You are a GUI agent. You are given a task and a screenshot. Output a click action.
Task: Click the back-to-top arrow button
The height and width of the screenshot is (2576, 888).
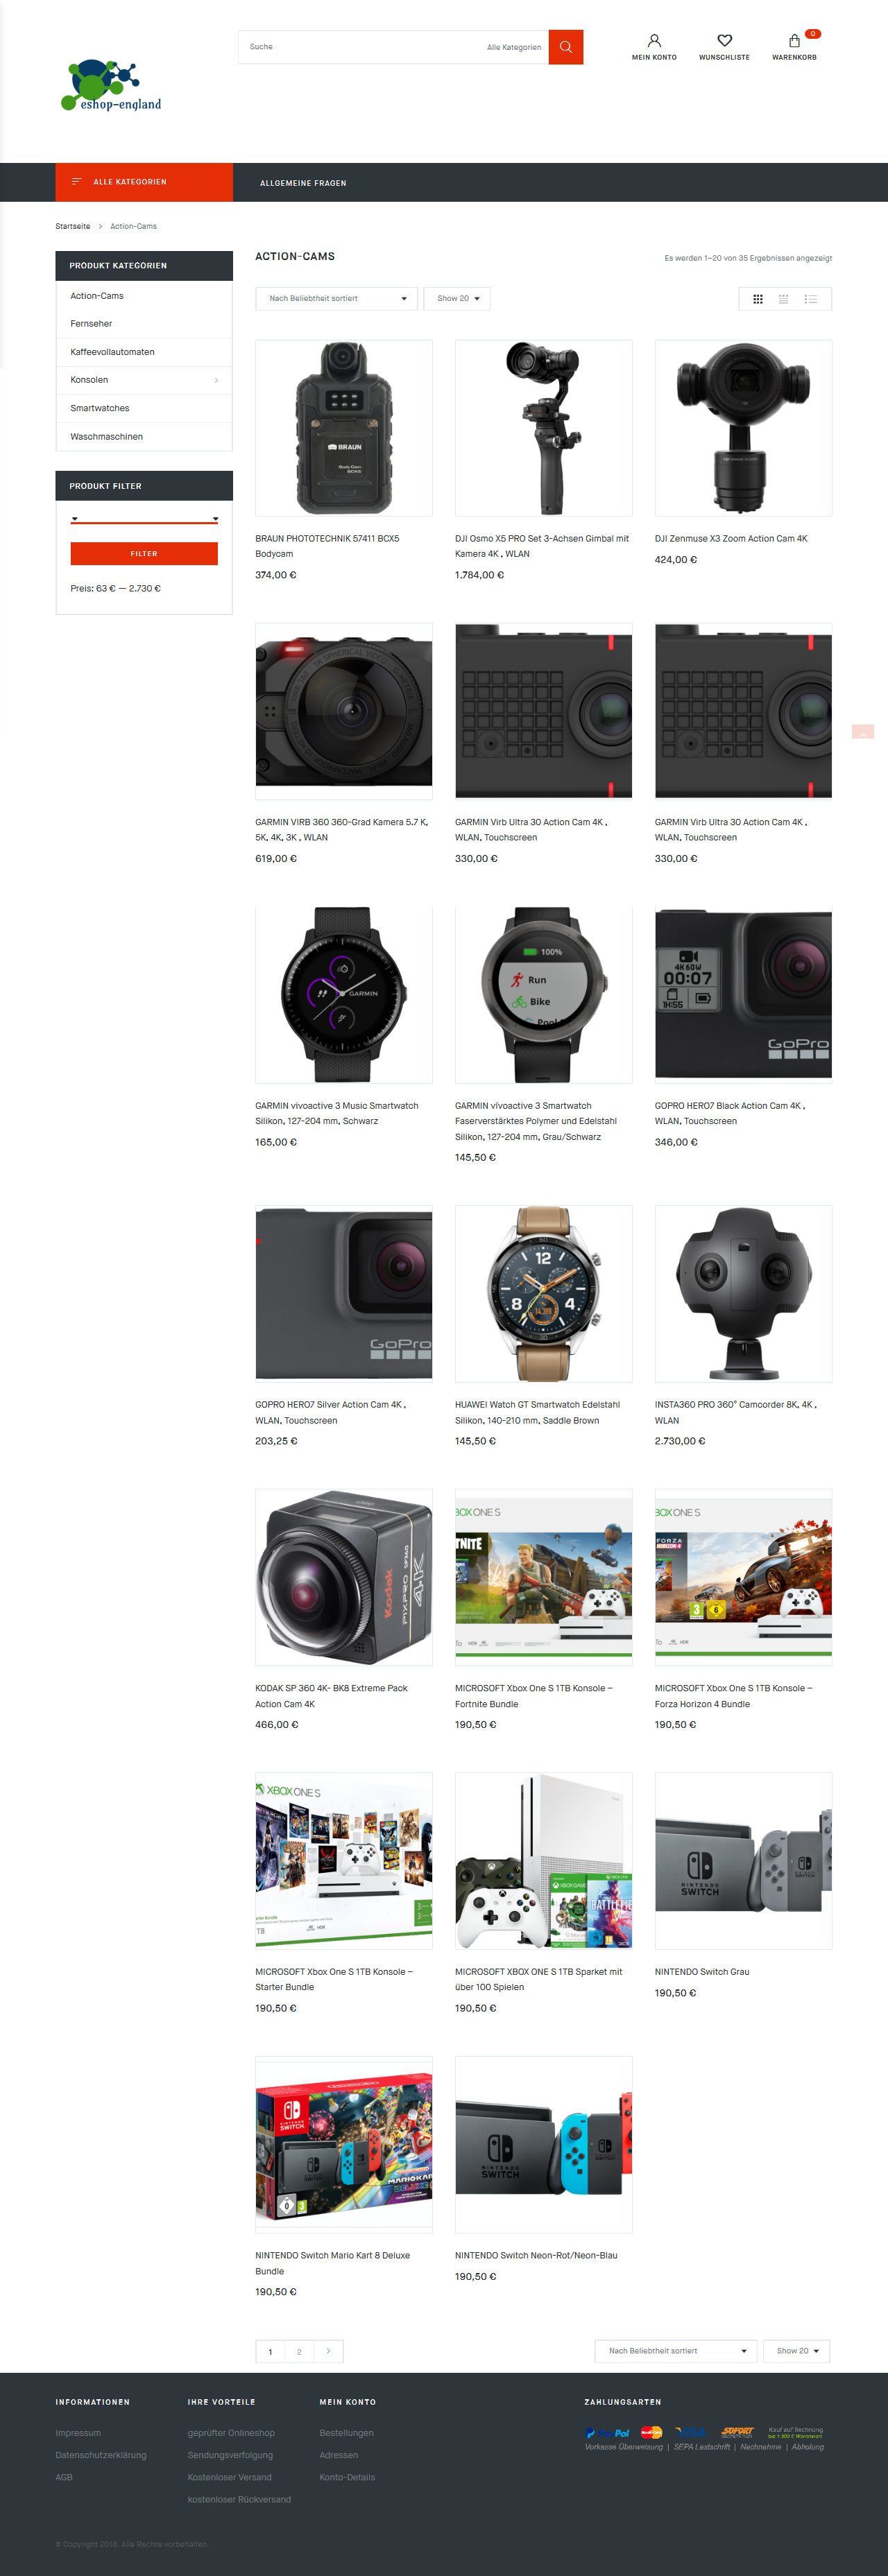(862, 732)
